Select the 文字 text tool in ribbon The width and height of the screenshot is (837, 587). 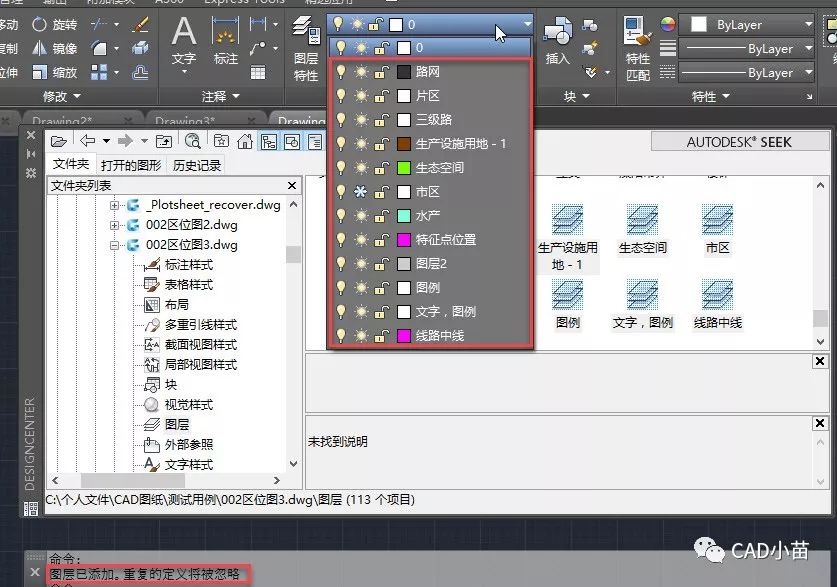[x=184, y=38]
